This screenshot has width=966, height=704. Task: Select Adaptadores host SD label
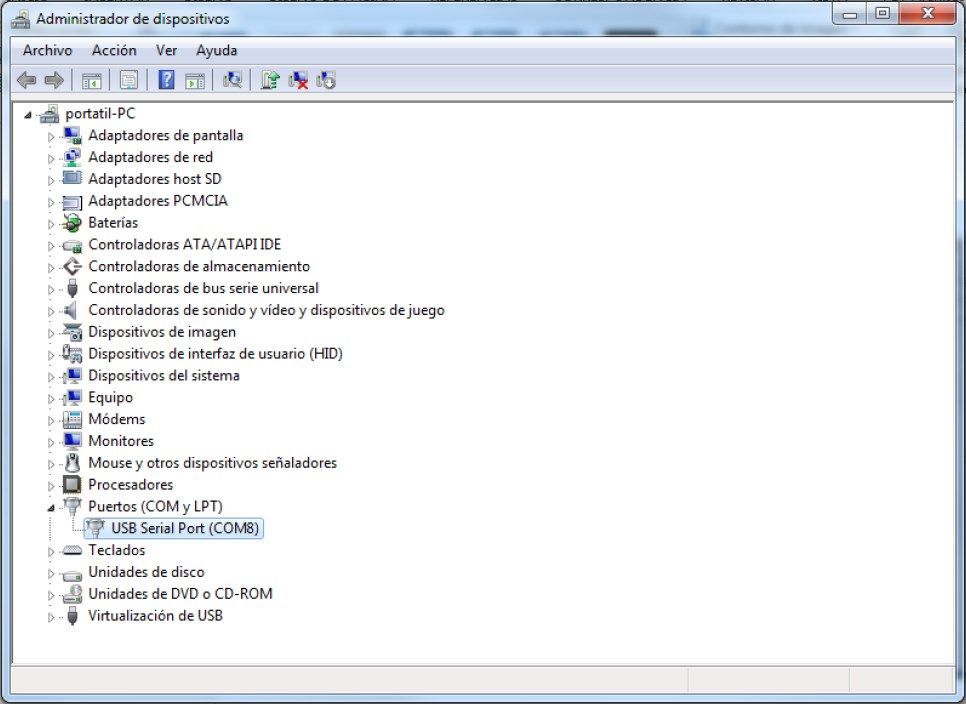155,179
